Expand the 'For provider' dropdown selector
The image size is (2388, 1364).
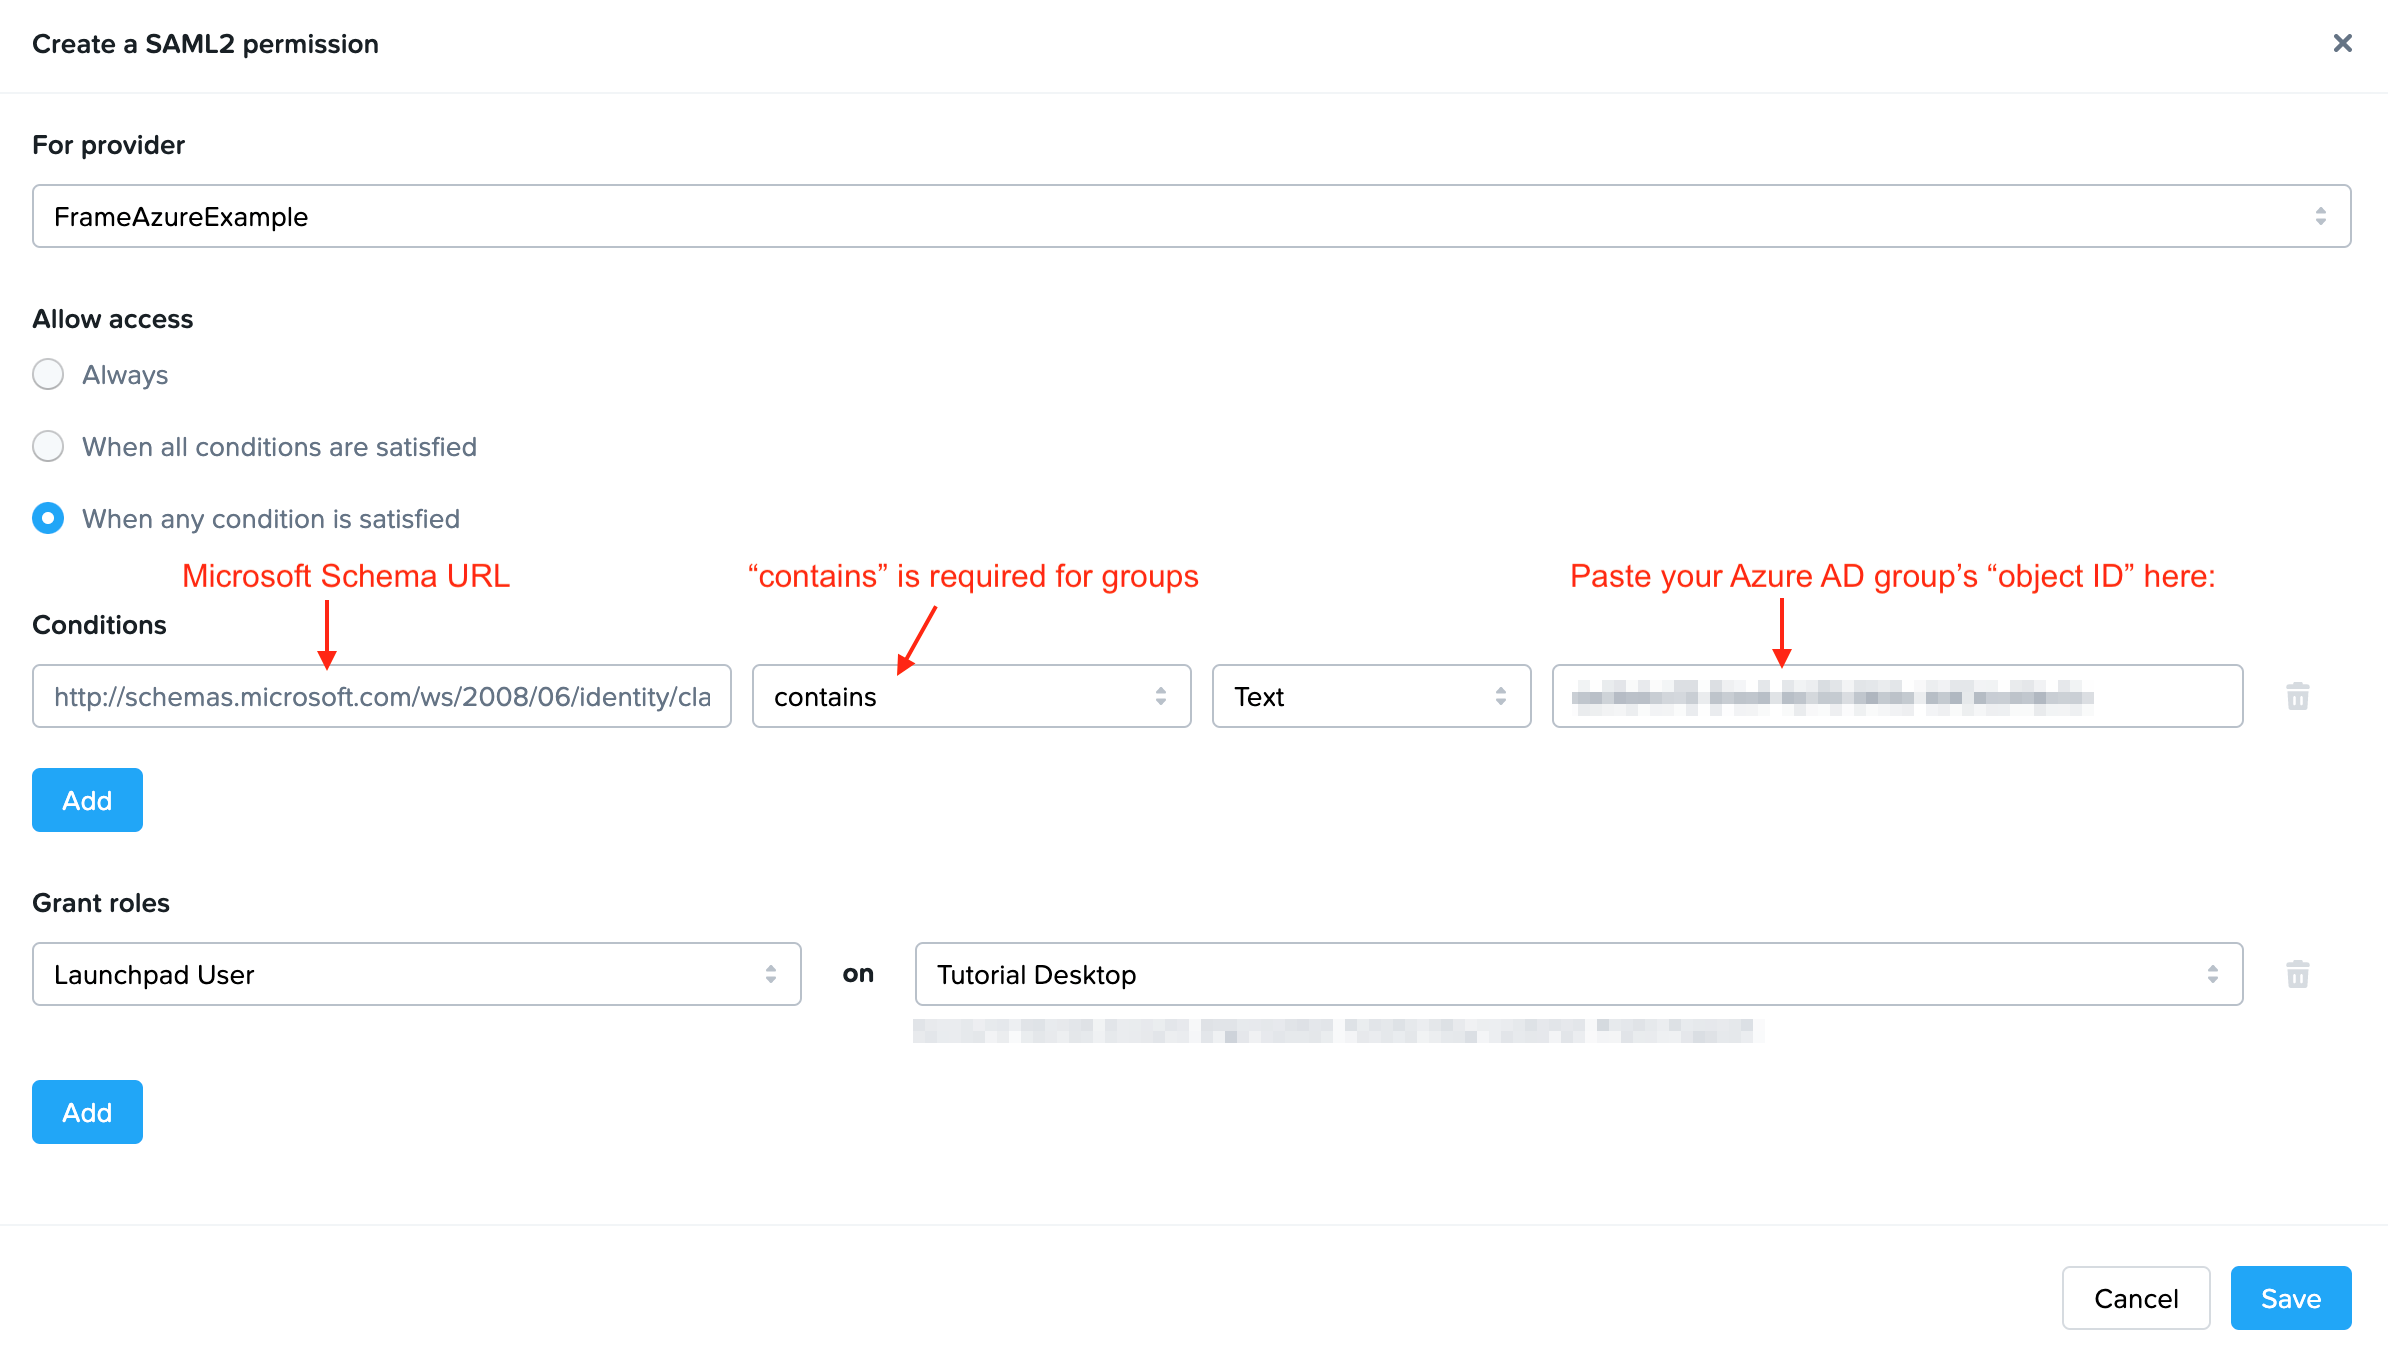(x=2326, y=215)
